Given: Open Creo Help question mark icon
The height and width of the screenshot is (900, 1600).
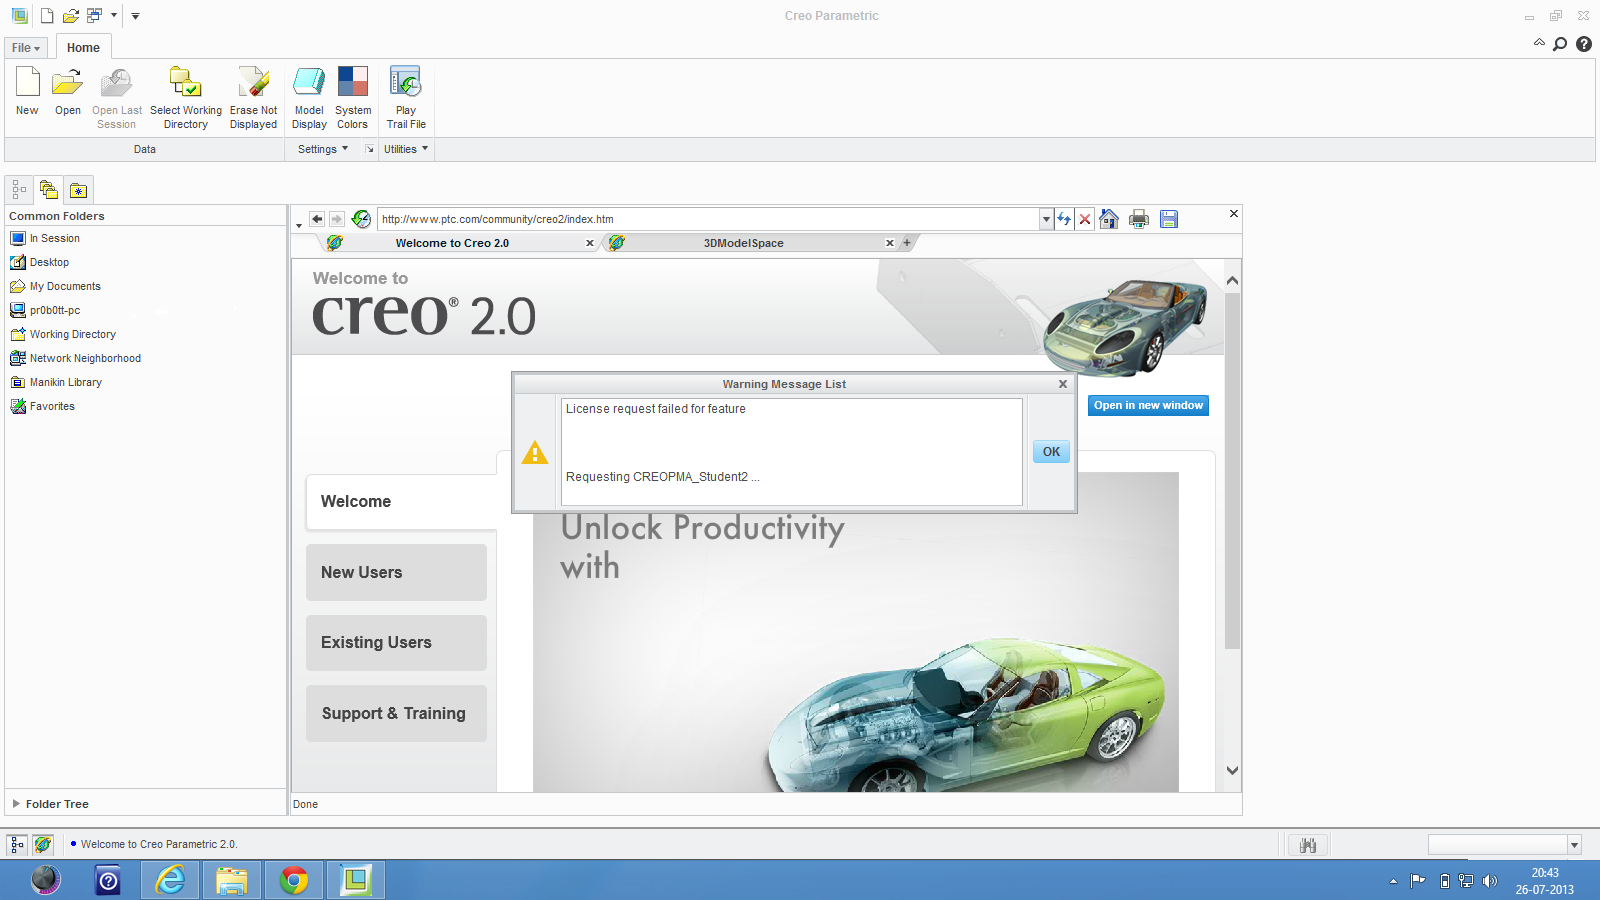Looking at the screenshot, I should click(1584, 44).
